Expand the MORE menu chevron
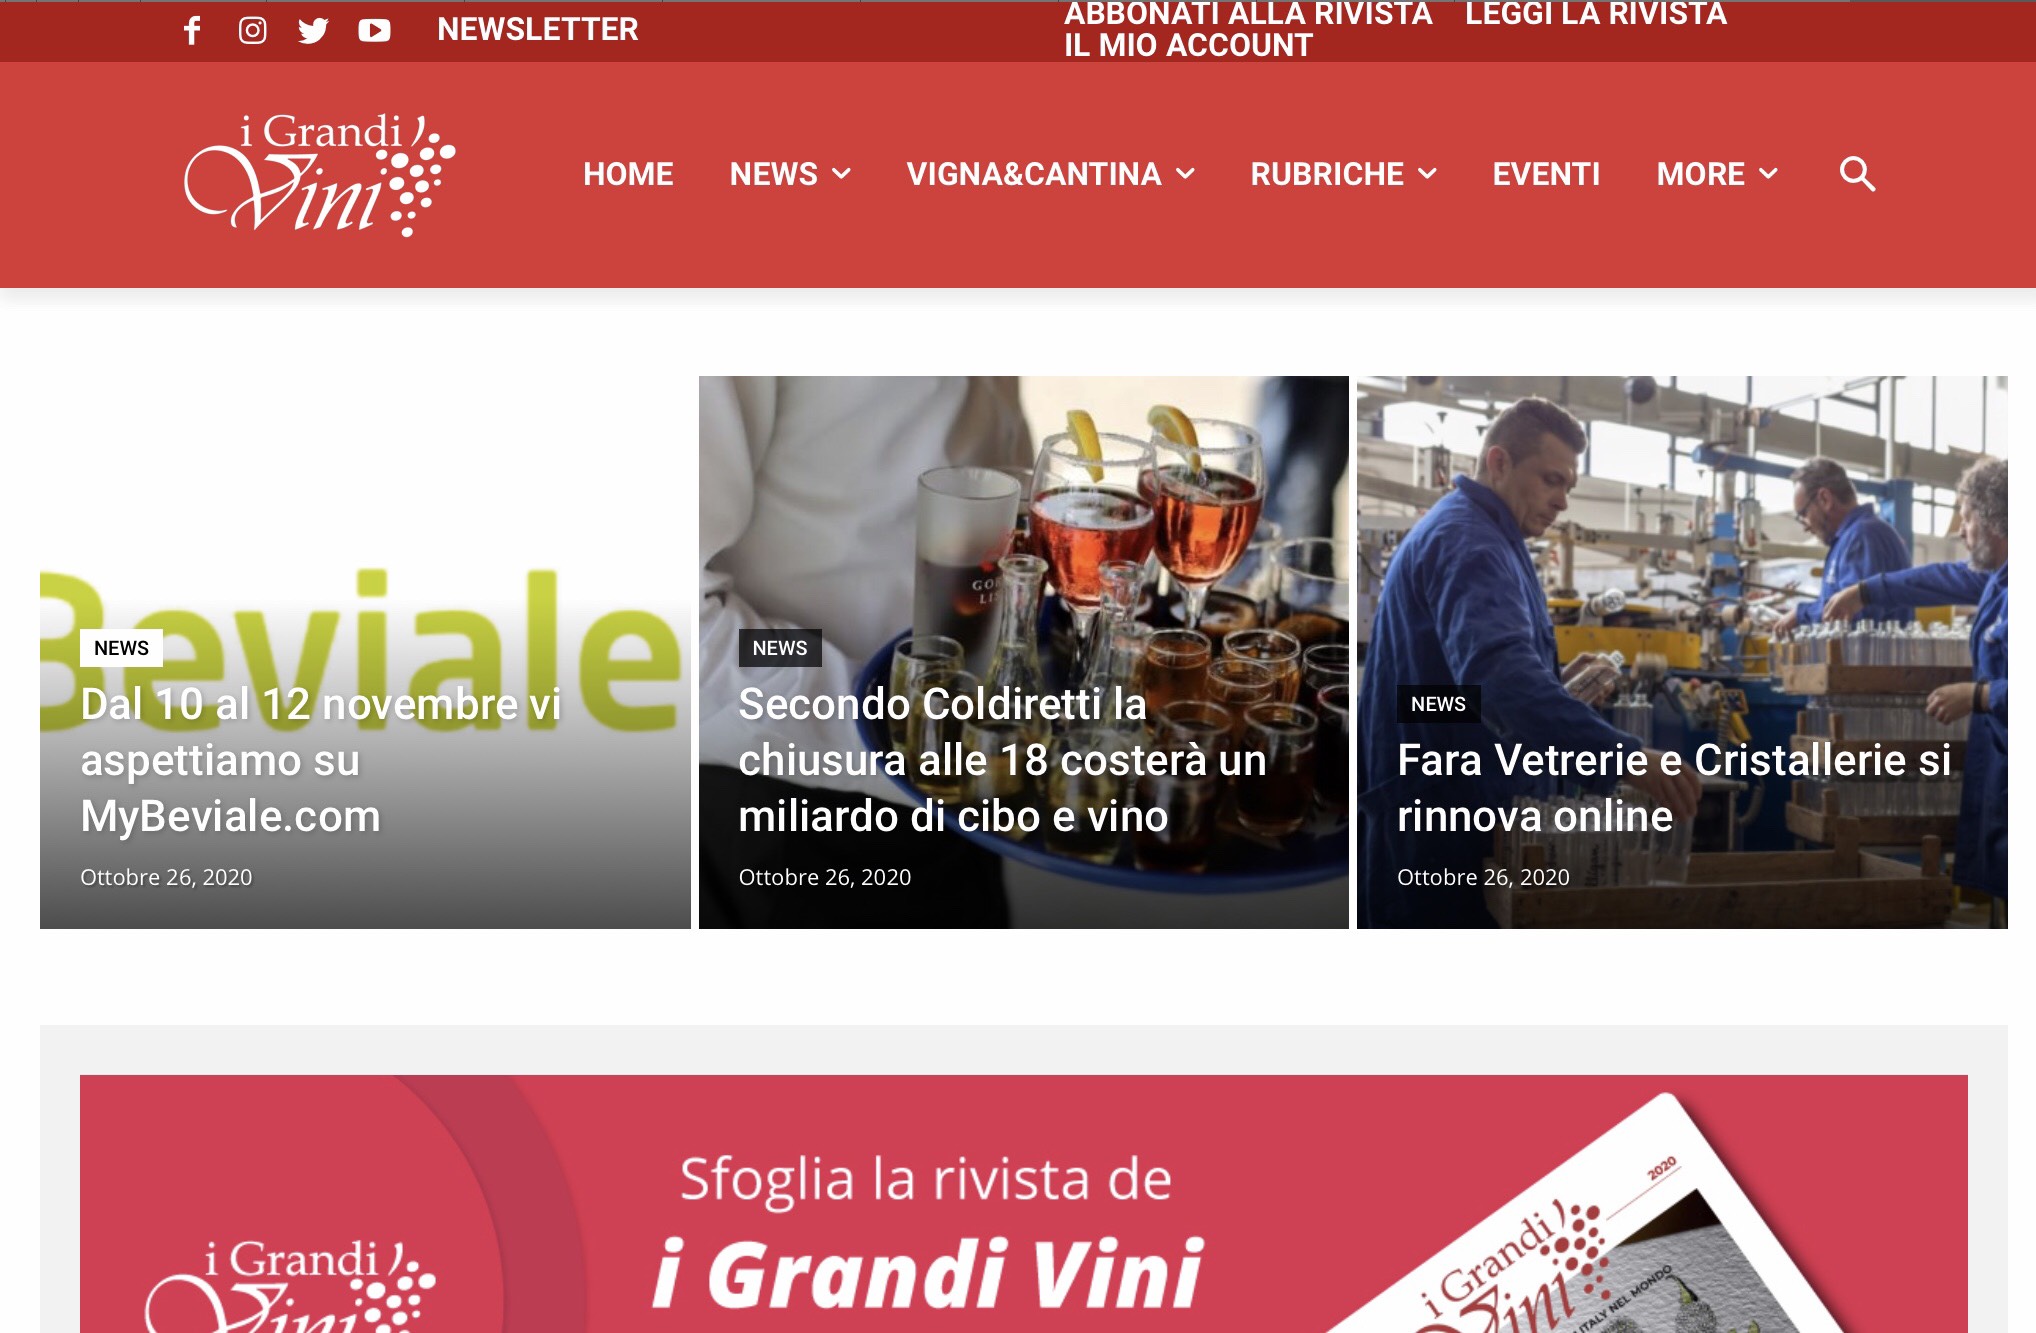The width and height of the screenshot is (2036, 1333). click(1768, 174)
